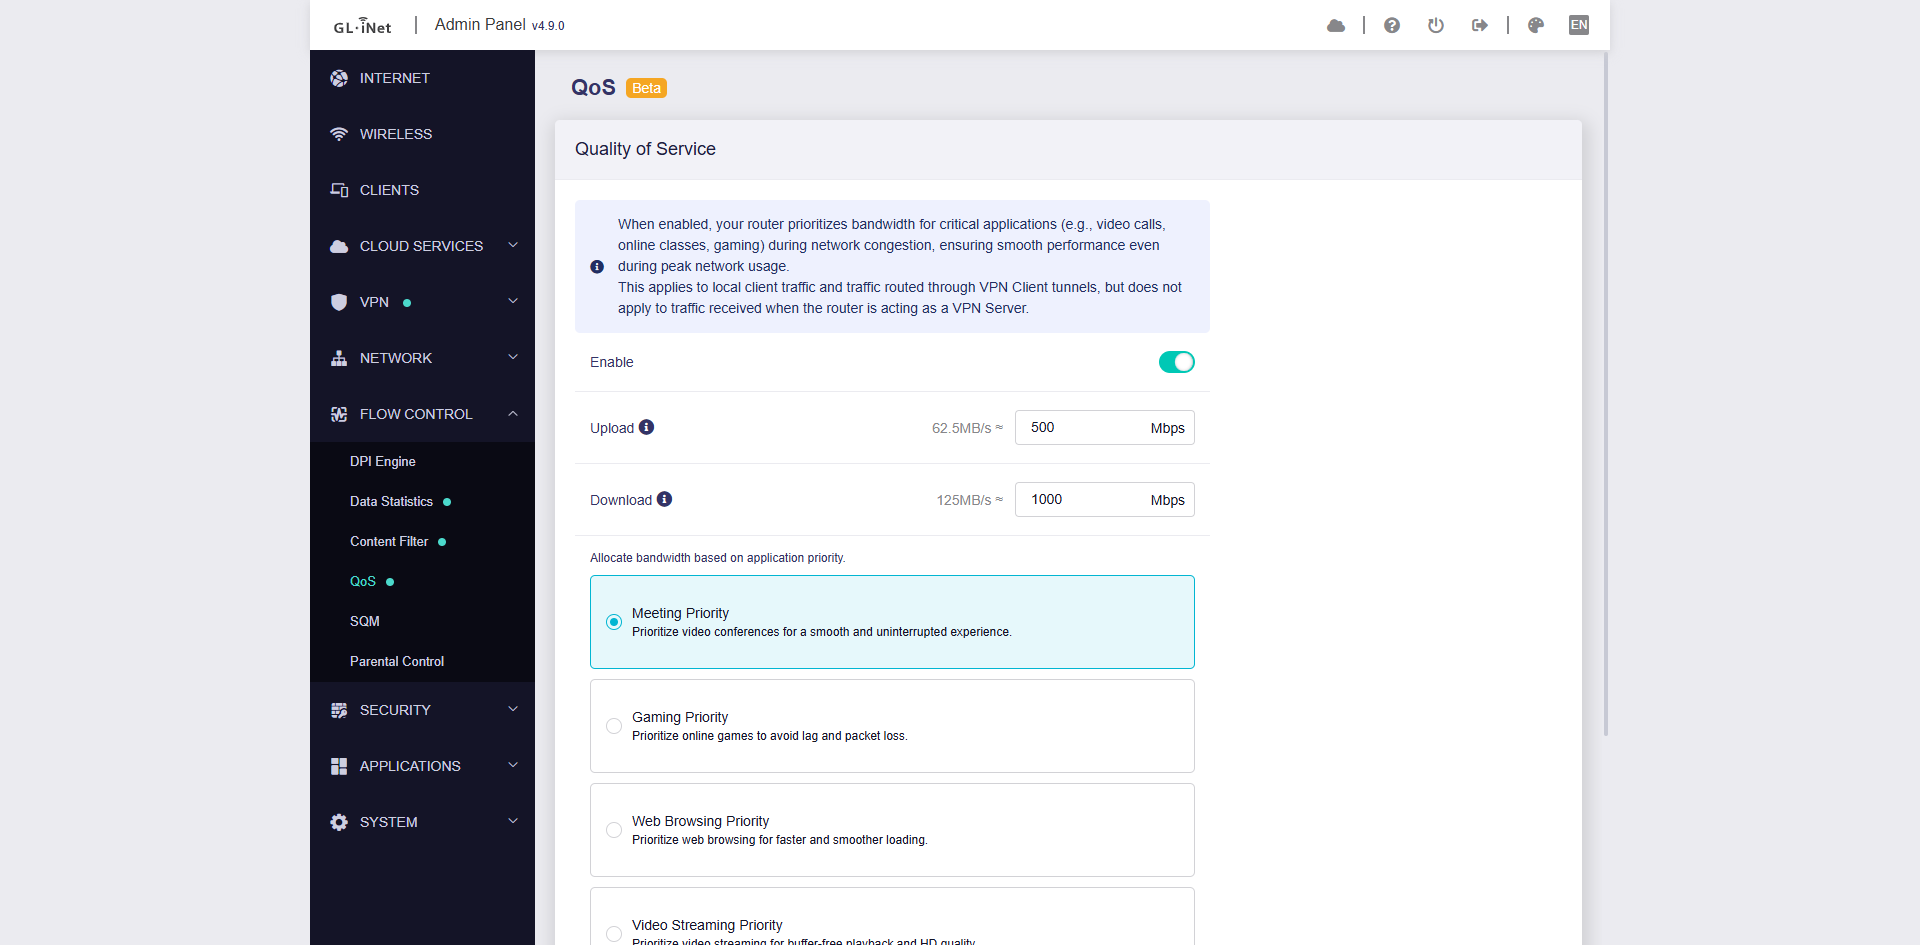1920x945 pixels.
Task: Click the Video Streaming Priority title
Action: pyautogui.click(x=707, y=925)
